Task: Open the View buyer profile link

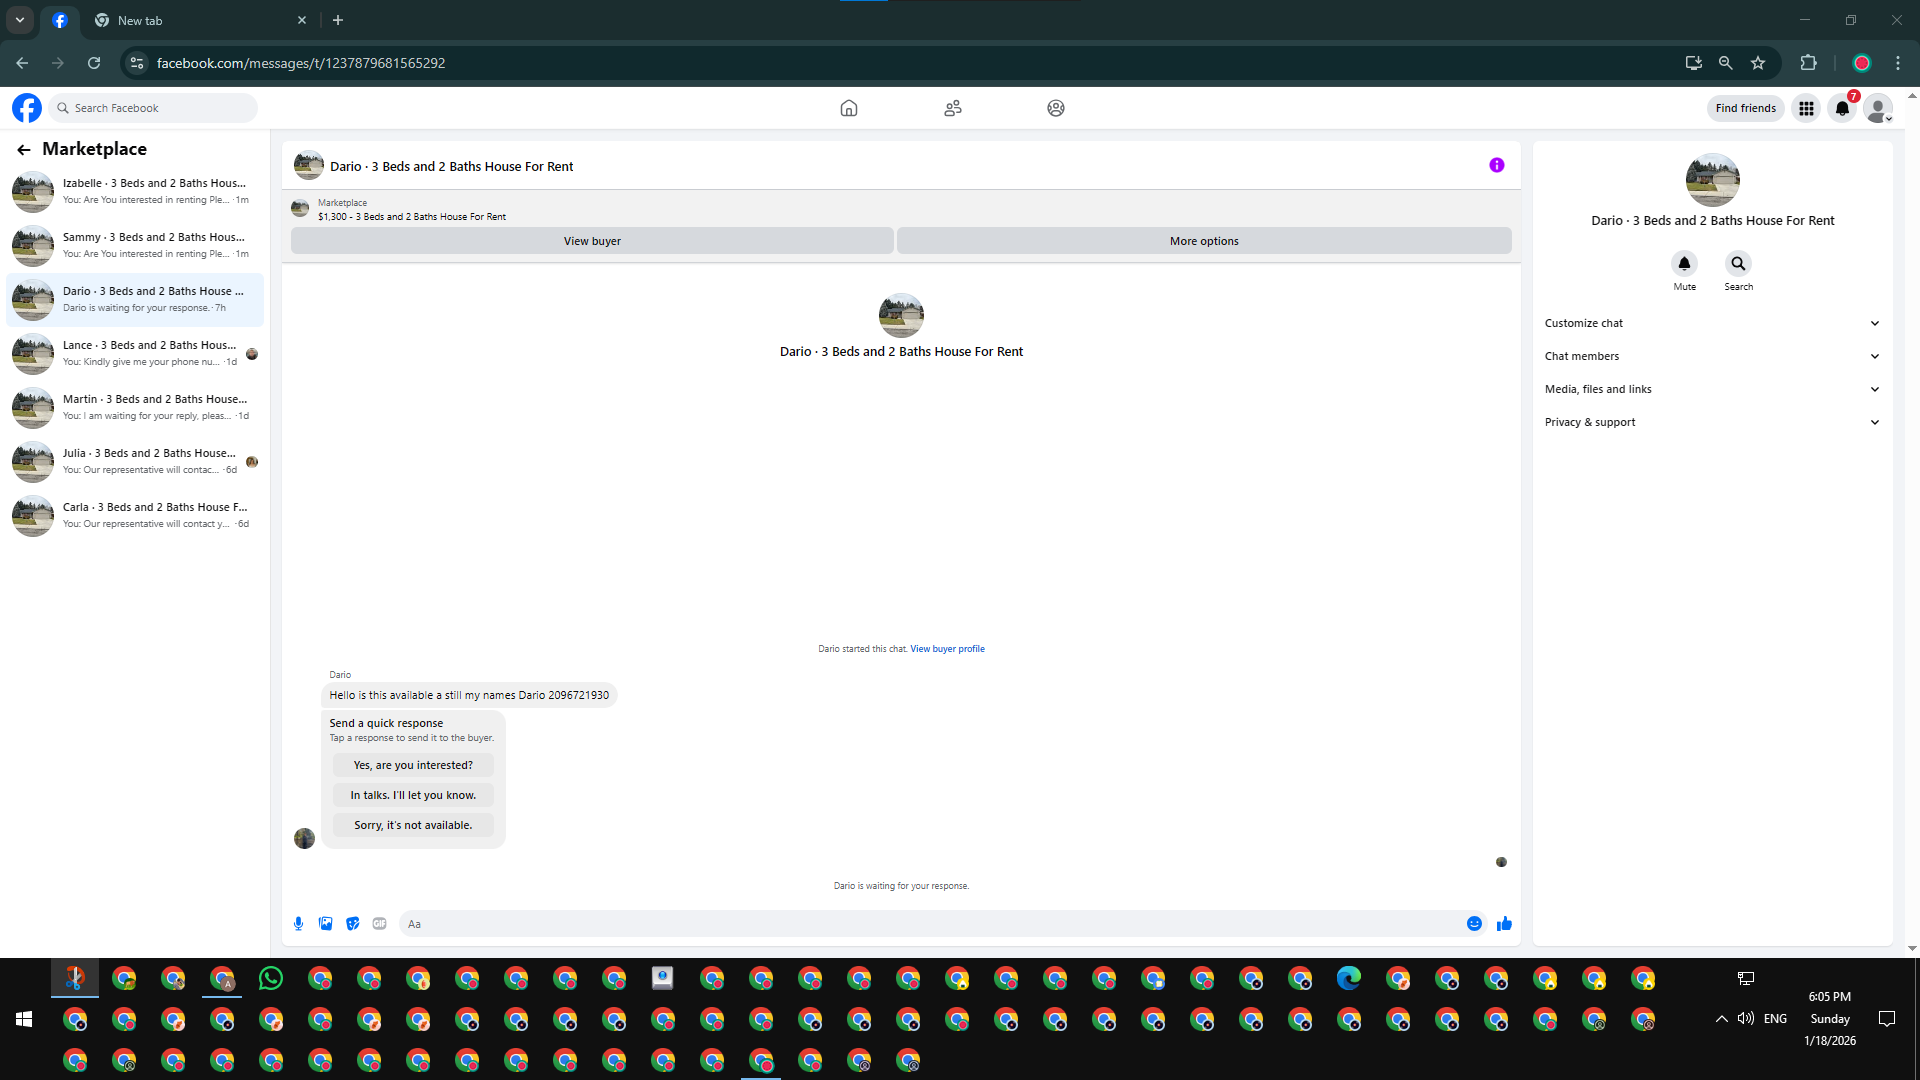Action: pos(947,649)
